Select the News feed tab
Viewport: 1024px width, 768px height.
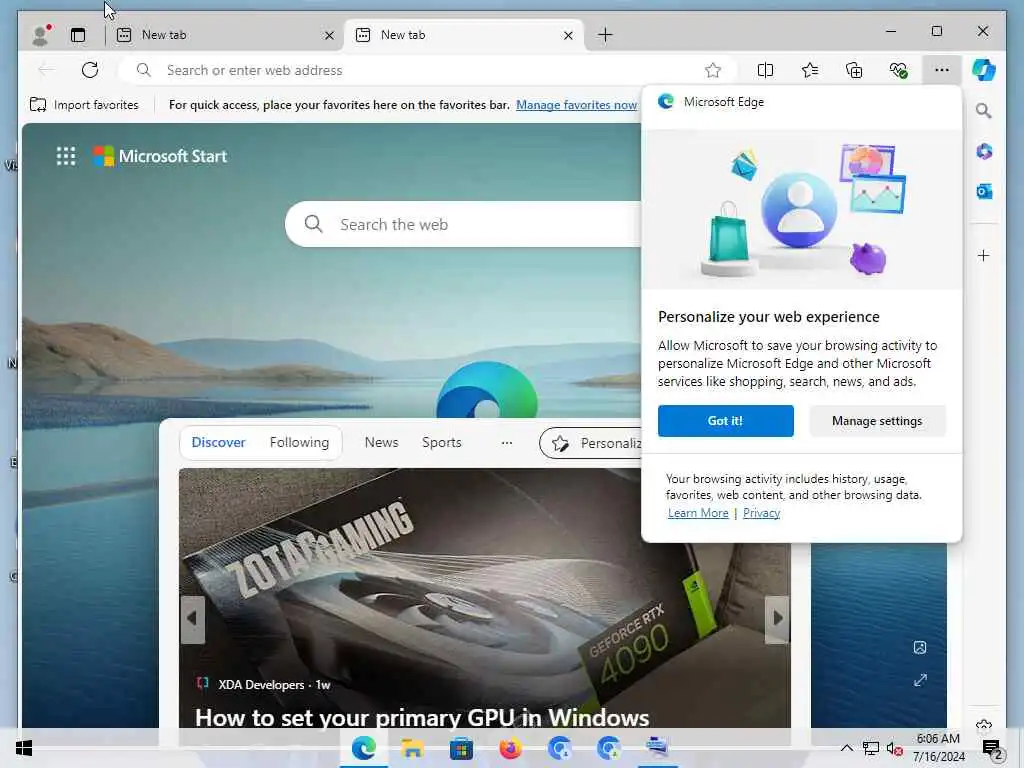point(381,442)
